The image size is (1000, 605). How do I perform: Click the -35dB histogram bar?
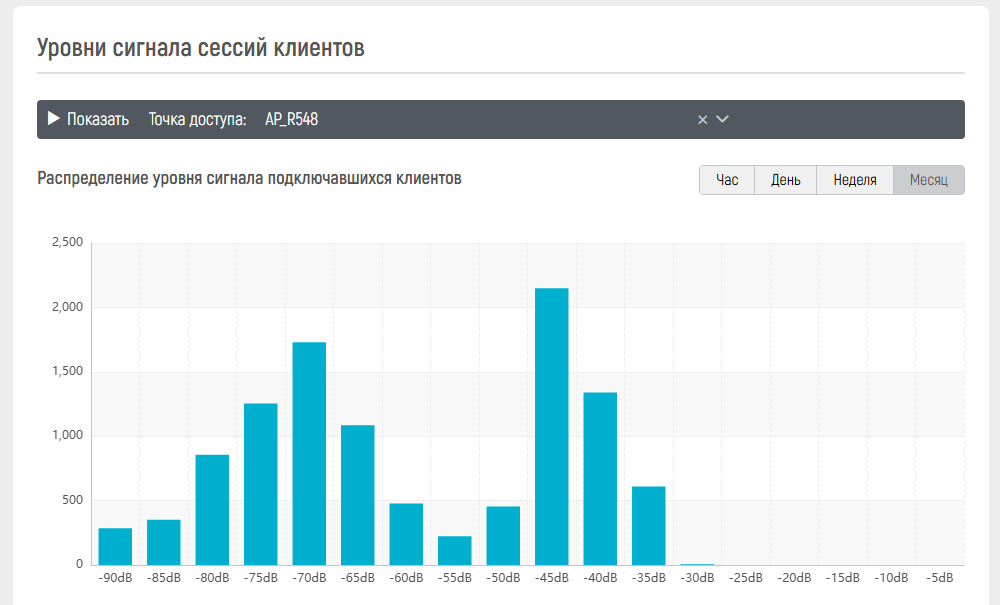coord(649,525)
